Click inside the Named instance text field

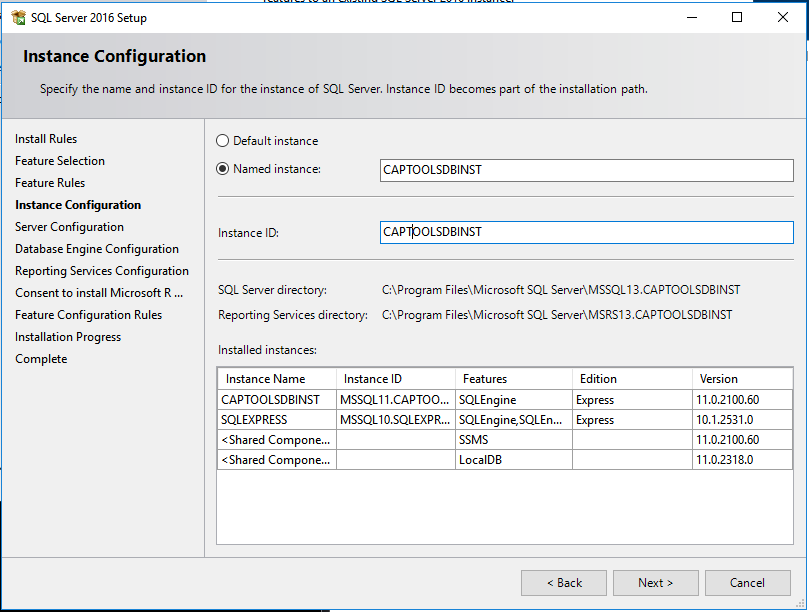585,170
